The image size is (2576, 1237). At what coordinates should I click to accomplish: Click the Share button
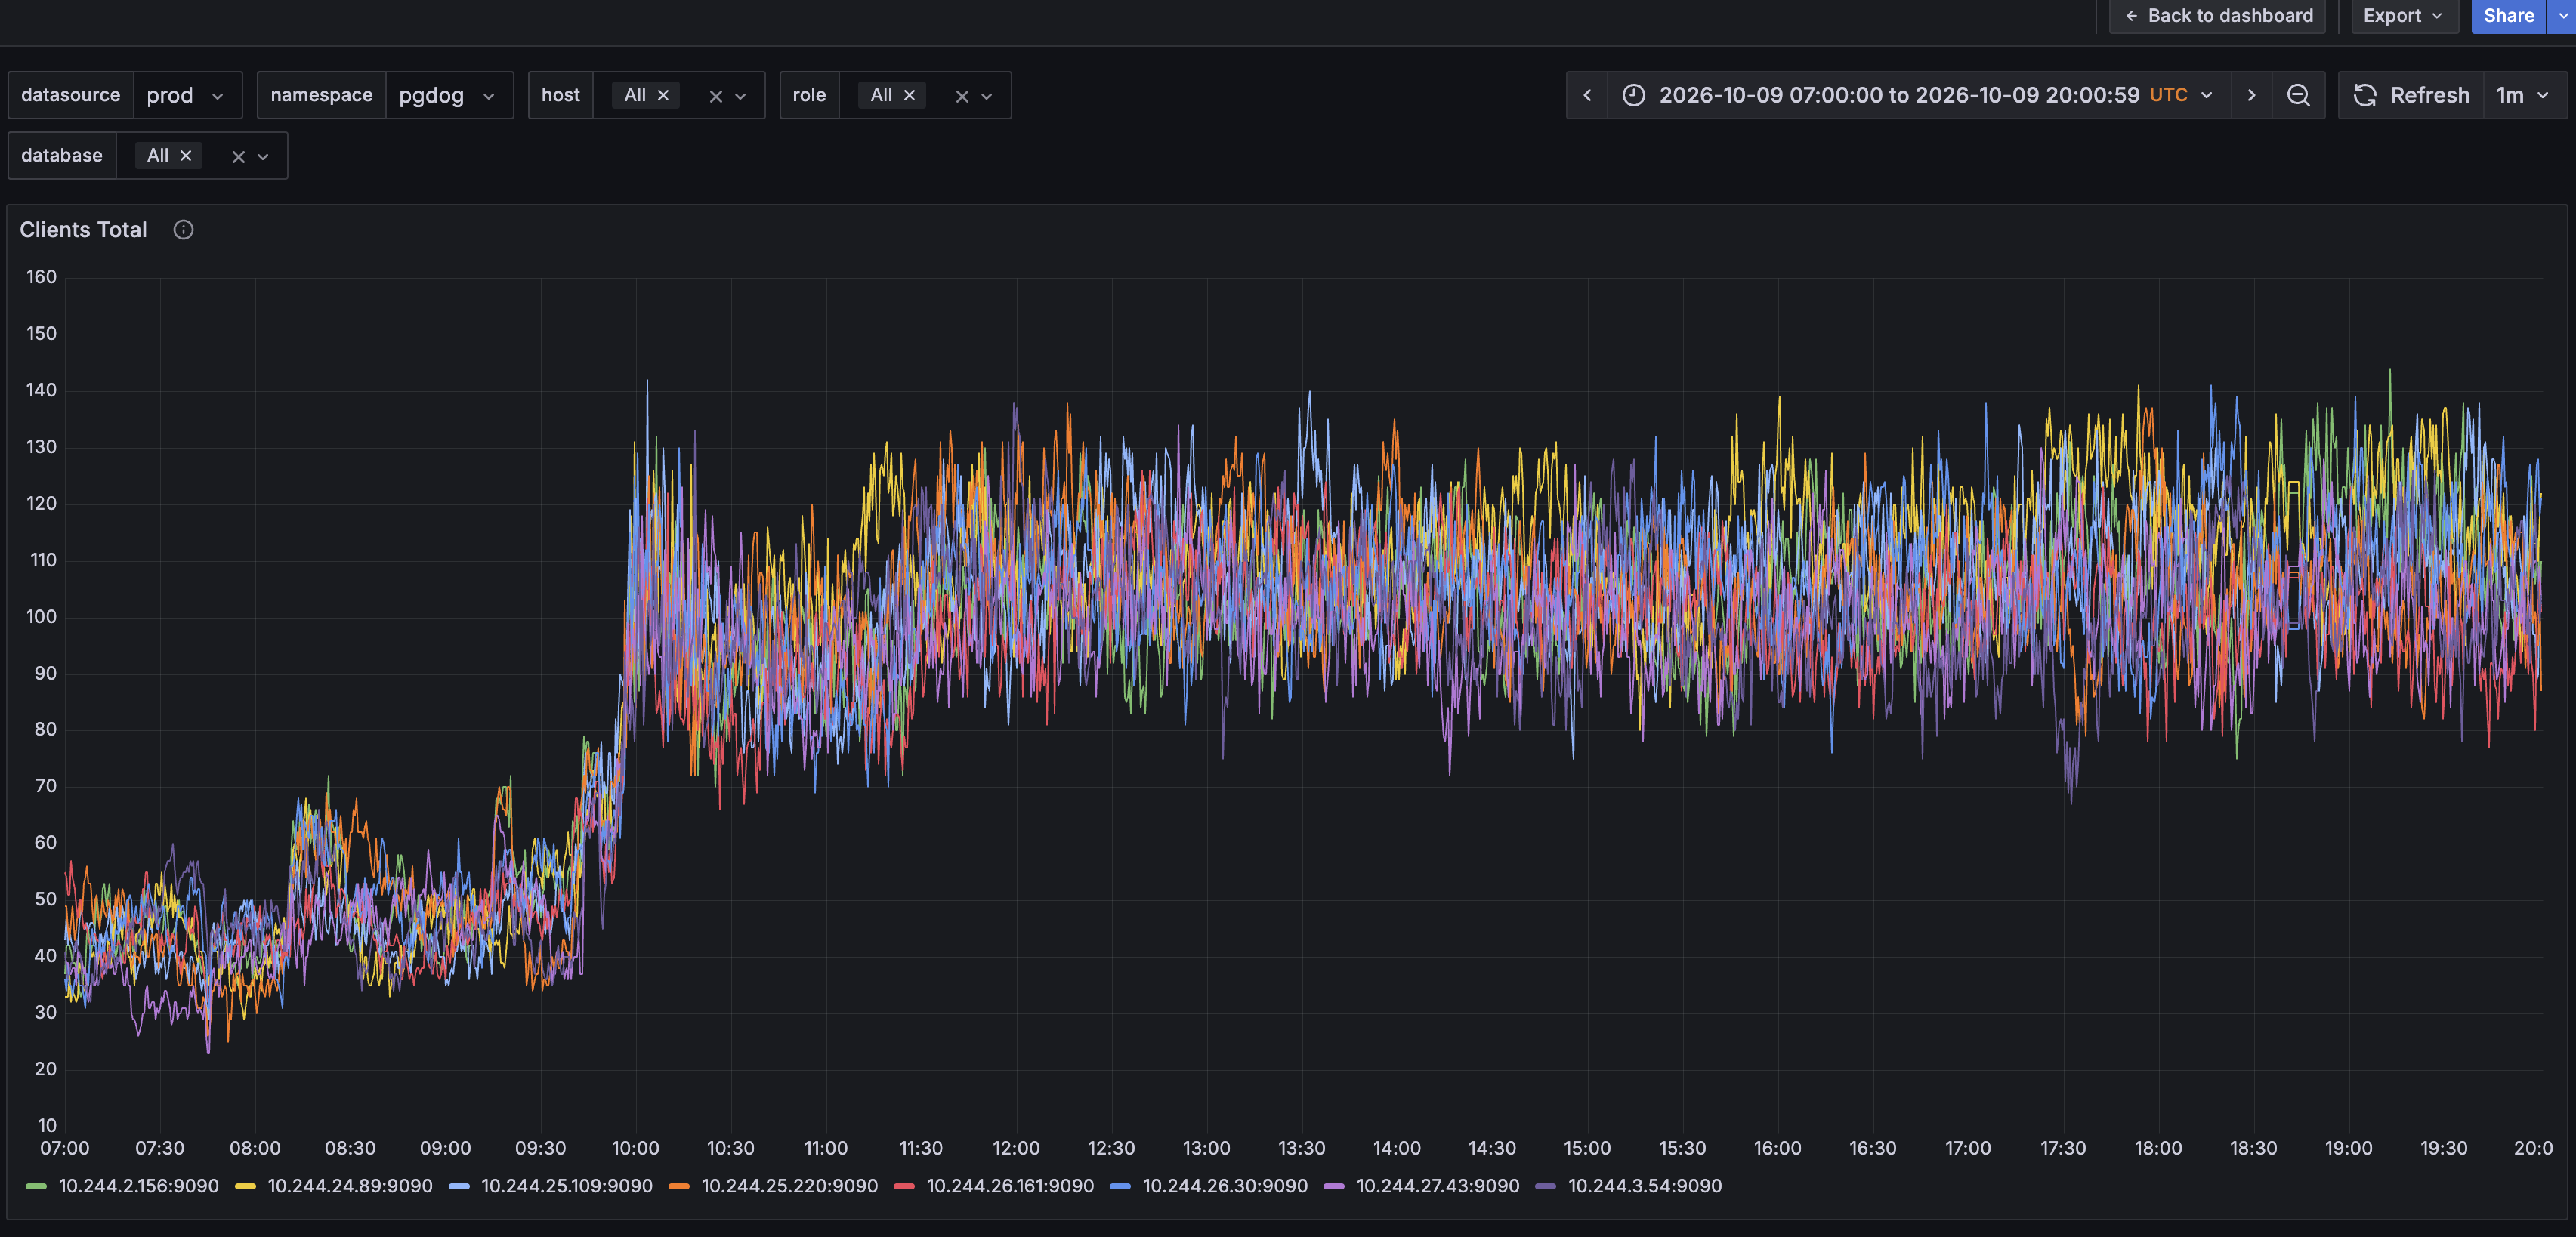[2508, 16]
